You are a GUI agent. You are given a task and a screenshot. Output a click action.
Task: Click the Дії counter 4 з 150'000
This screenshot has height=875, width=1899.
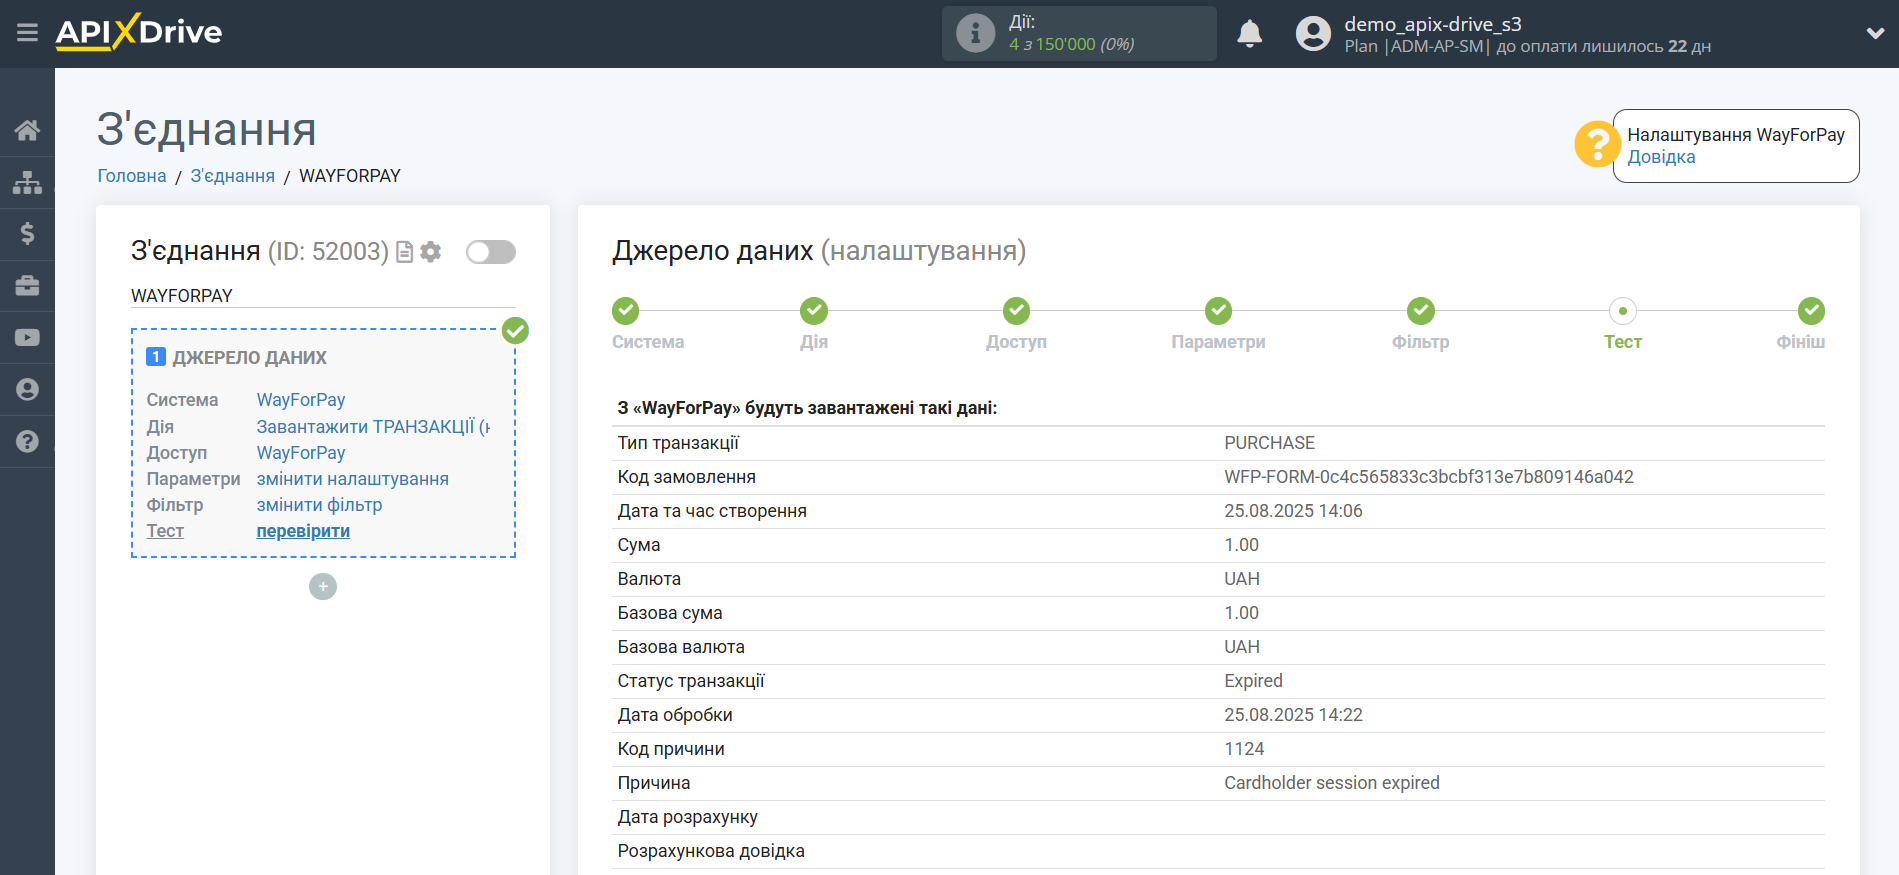[1071, 44]
